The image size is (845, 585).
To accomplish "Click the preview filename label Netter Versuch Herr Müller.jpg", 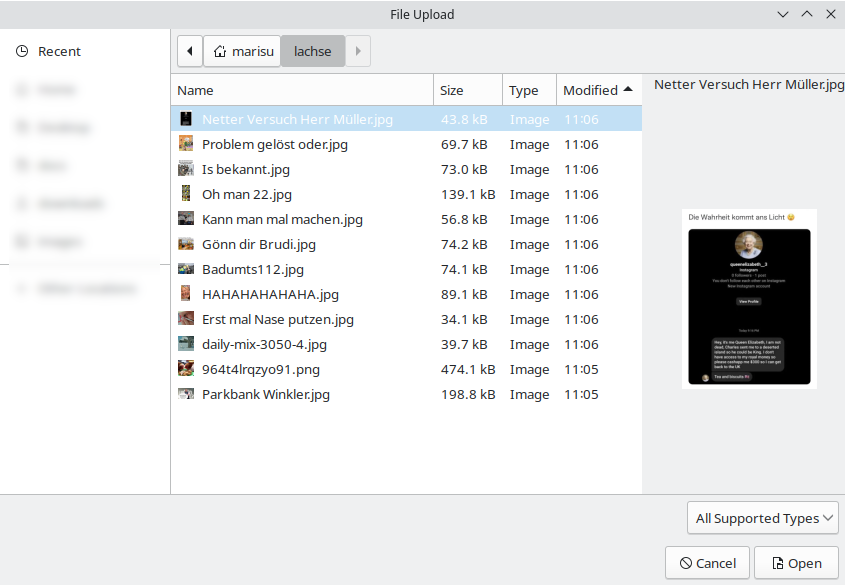I will pos(749,85).
